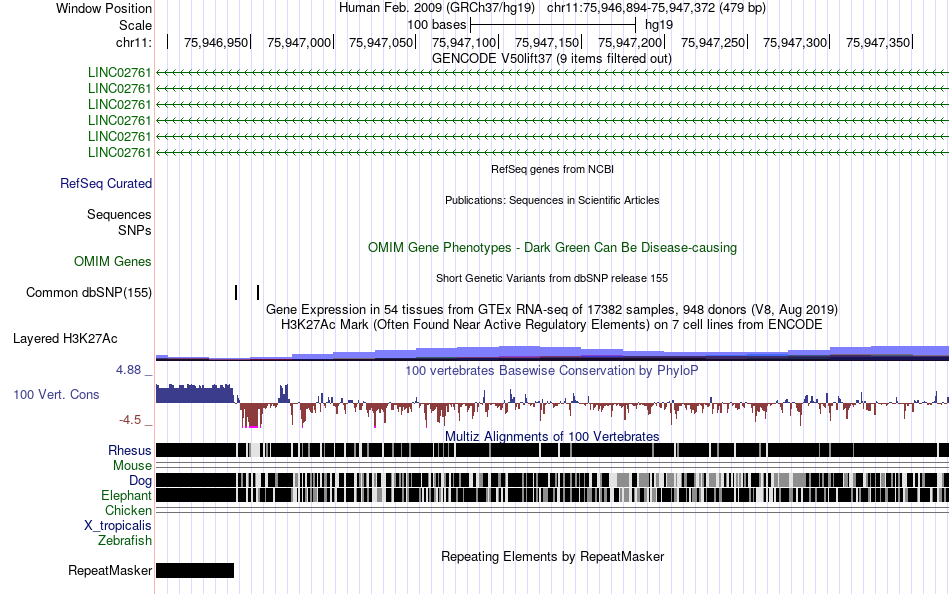Image resolution: width=950 pixels, height=594 pixels.
Task: Select the Zebrafish alignment row label
Action: [x=125, y=540]
